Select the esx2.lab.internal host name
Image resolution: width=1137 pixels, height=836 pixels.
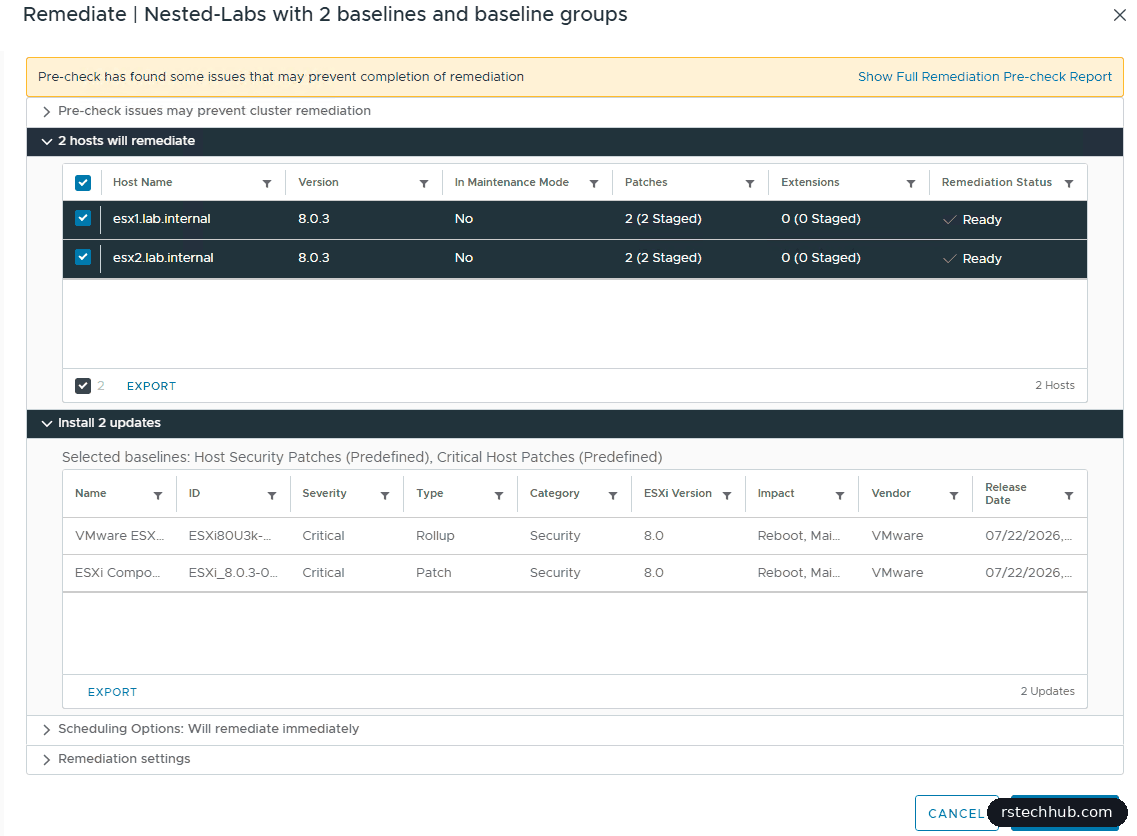pos(163,257)
